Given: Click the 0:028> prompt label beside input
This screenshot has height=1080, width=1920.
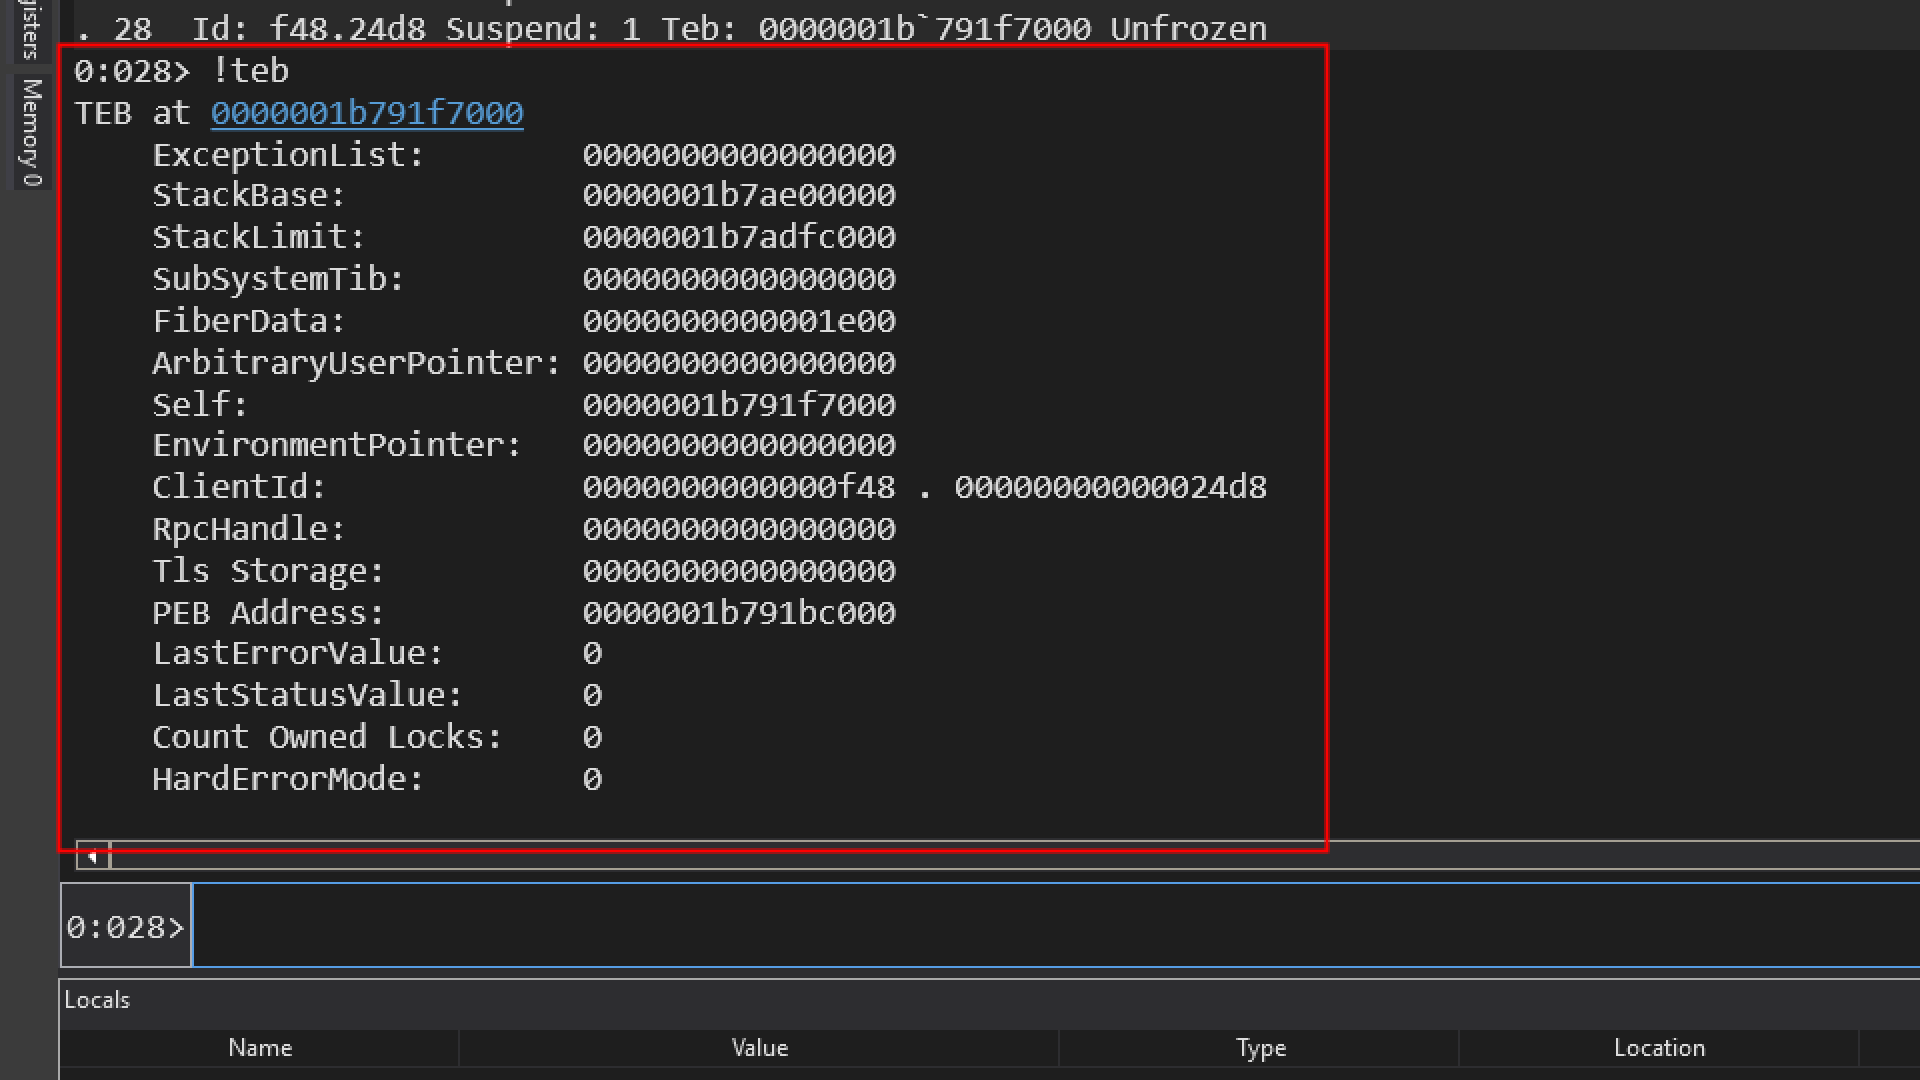Looking at the screenshot, I should [x=126, y=927].
